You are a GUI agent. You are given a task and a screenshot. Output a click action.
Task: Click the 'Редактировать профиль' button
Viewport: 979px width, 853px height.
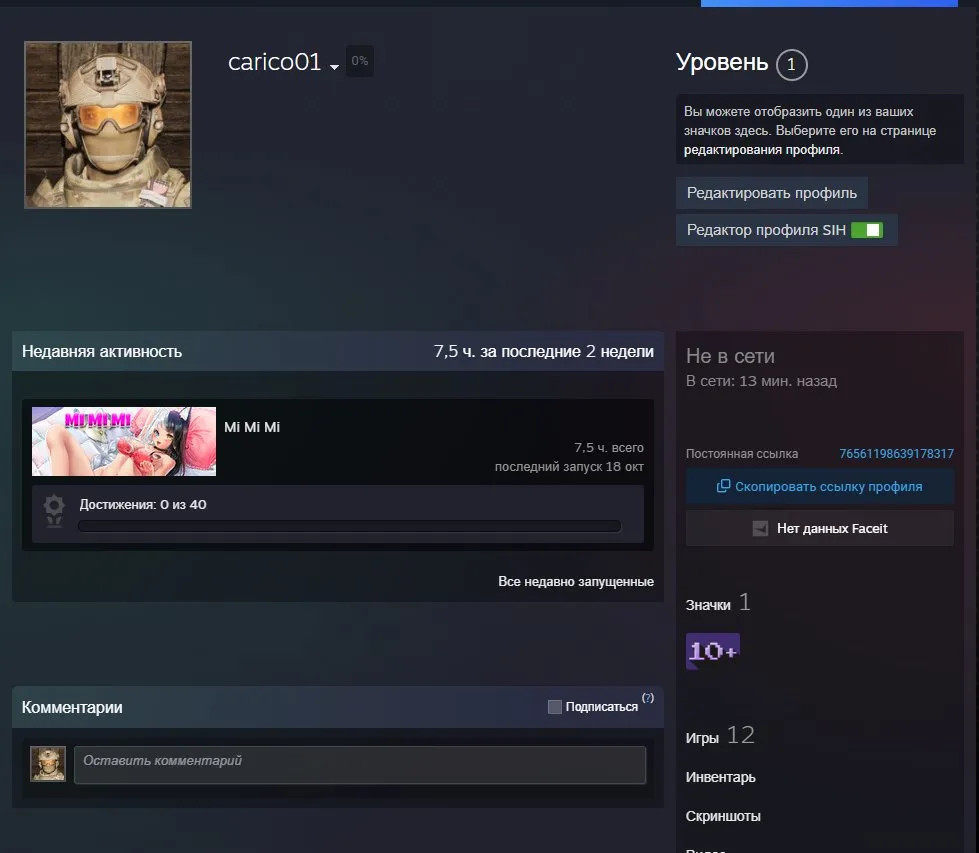(x=772, y=193)
